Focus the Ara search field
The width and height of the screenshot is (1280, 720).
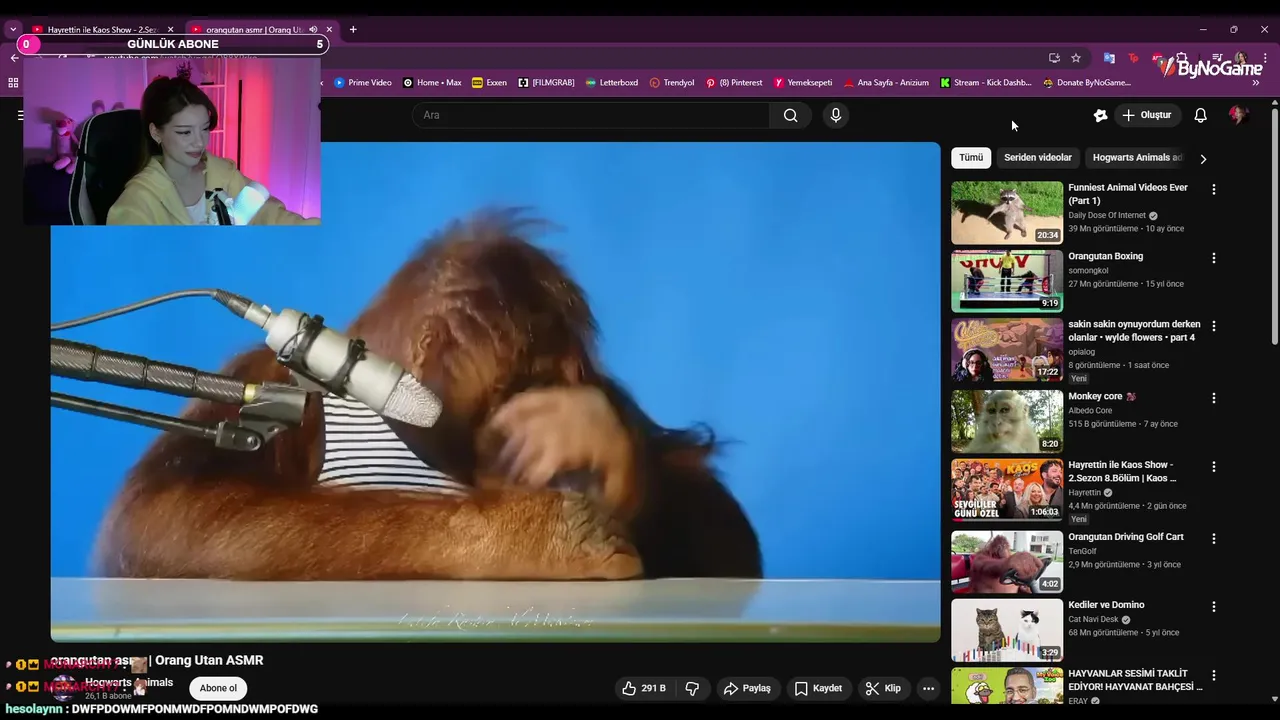[x=591, y=115]
